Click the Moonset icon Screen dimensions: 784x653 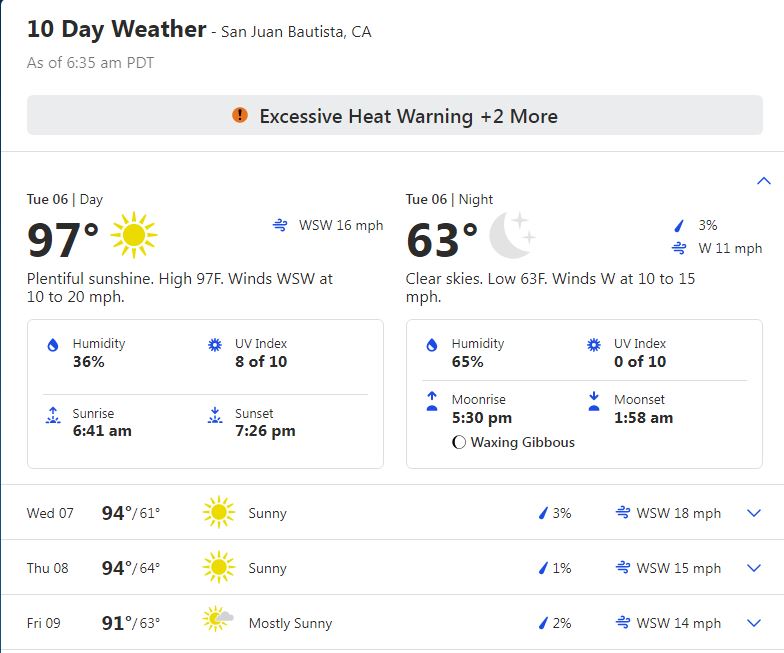pos(594,401)
